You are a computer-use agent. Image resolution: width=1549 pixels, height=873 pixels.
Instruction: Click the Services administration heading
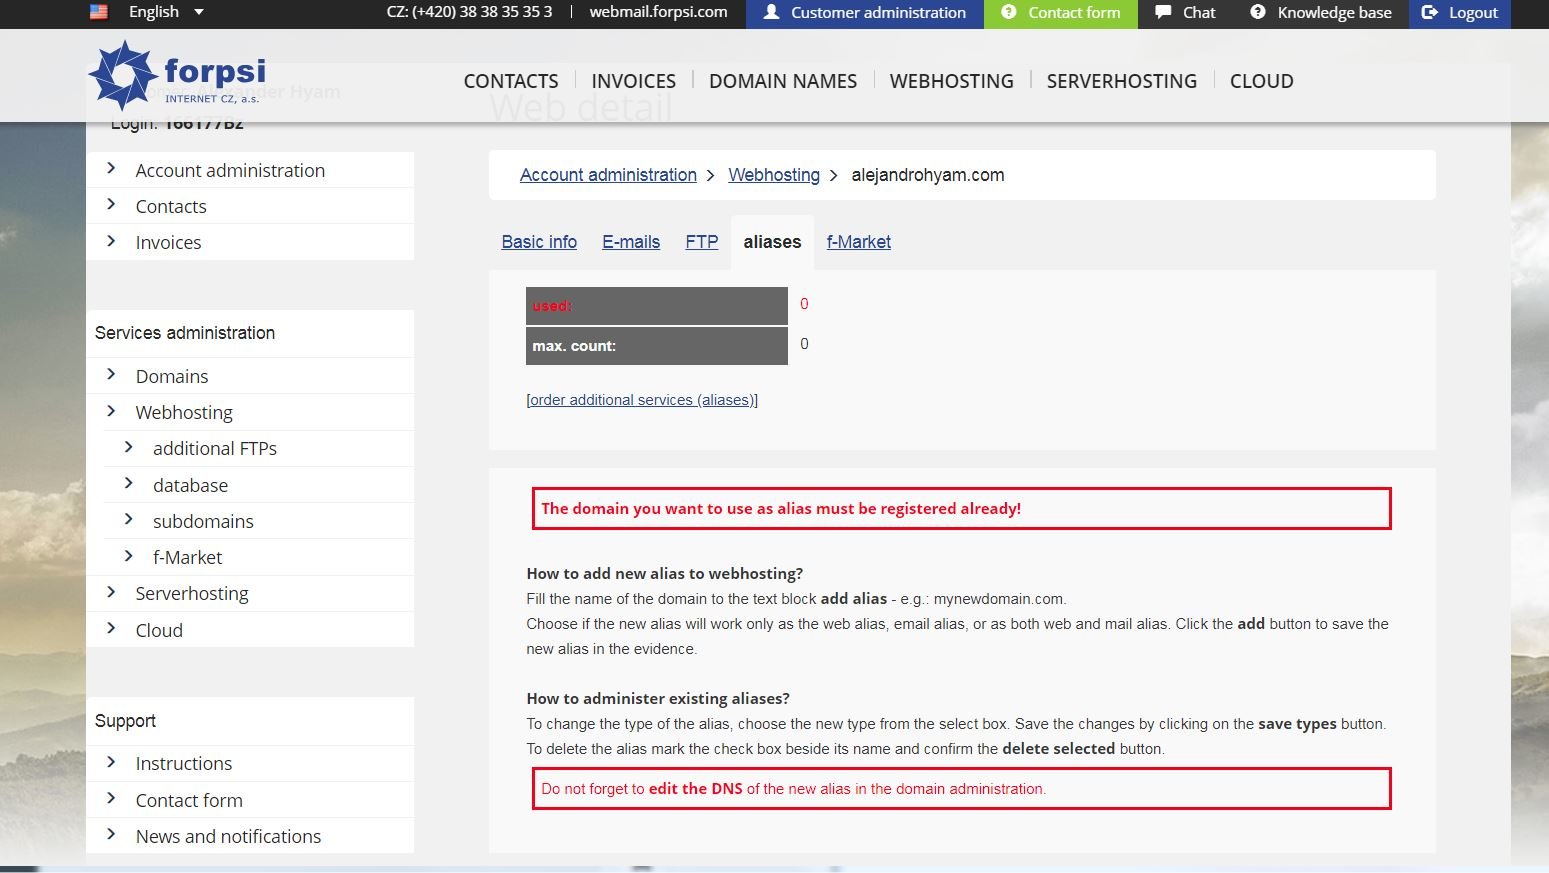185,333
